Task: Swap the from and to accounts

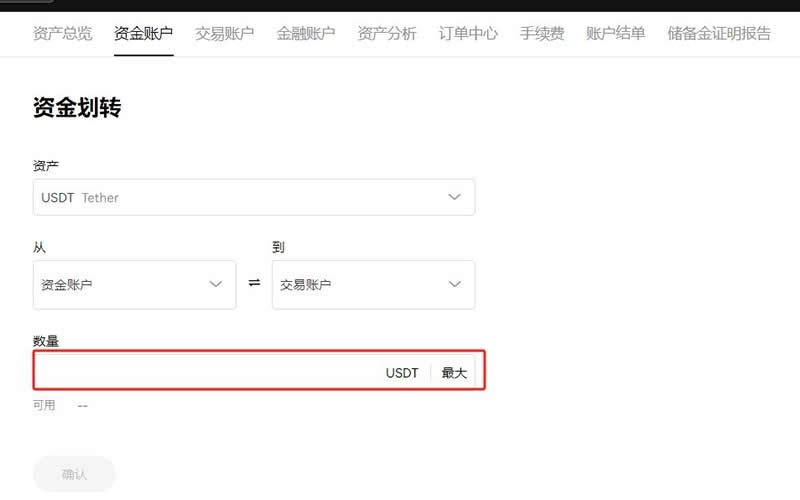Action: click(254, 284)
